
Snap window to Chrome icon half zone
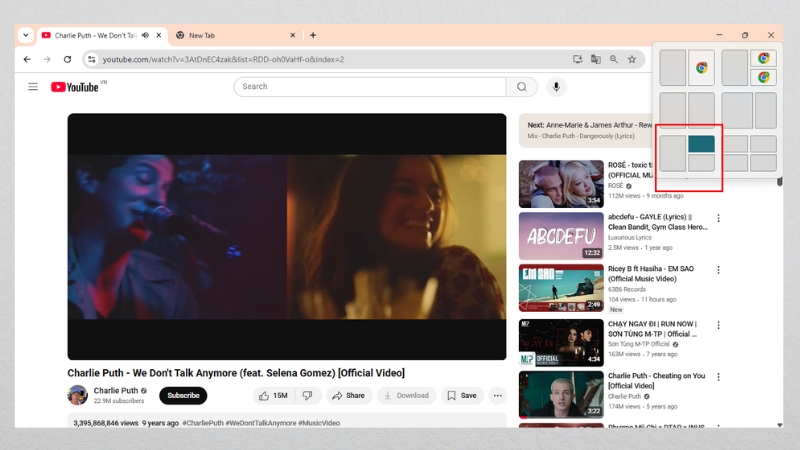point(702,67)
